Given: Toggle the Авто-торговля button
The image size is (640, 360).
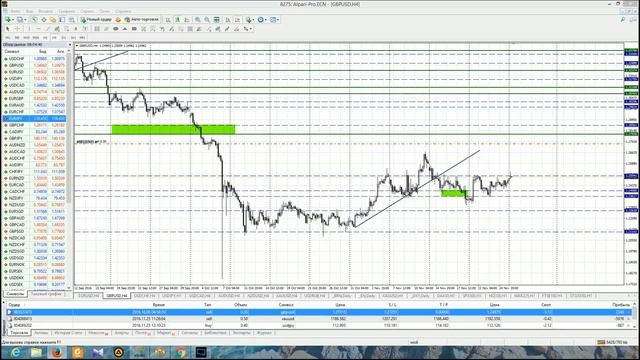Looking at the screenshot, I should tap(141, 20).
